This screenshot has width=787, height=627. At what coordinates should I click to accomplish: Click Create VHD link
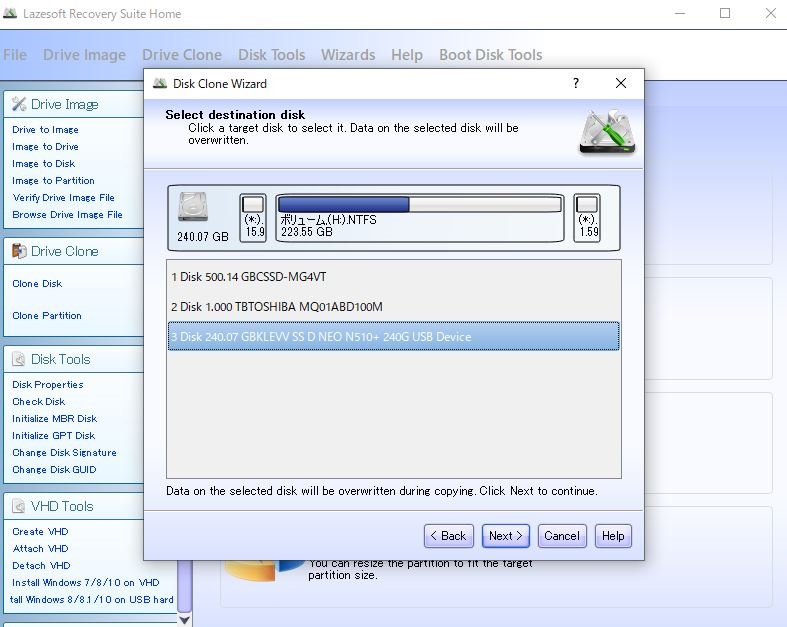(40, 532)
